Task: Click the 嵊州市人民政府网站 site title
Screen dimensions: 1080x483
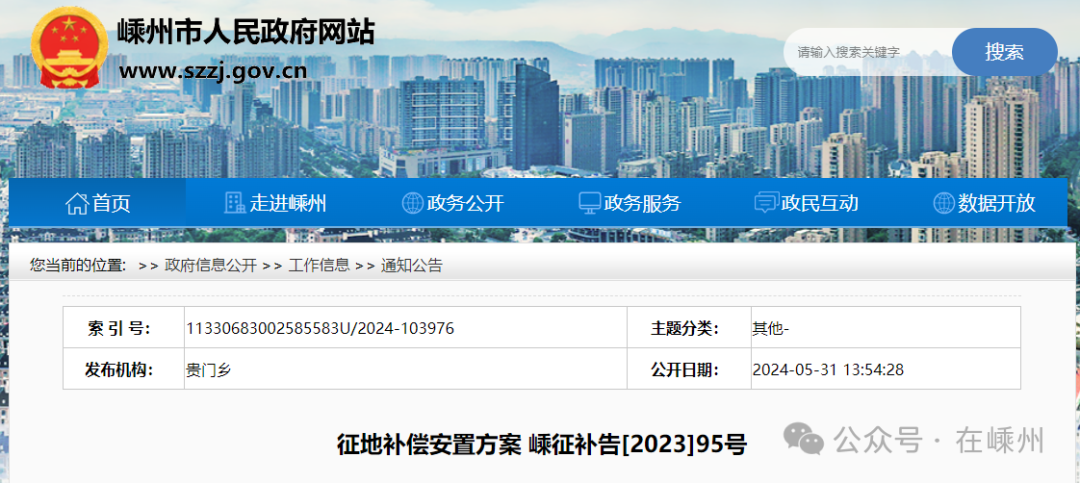Action: (246, 31)
